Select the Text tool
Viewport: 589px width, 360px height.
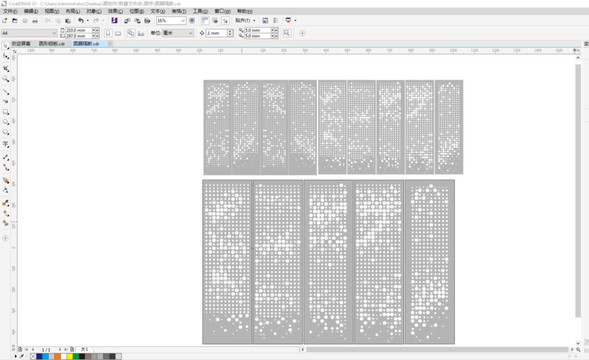coord(6,144)
